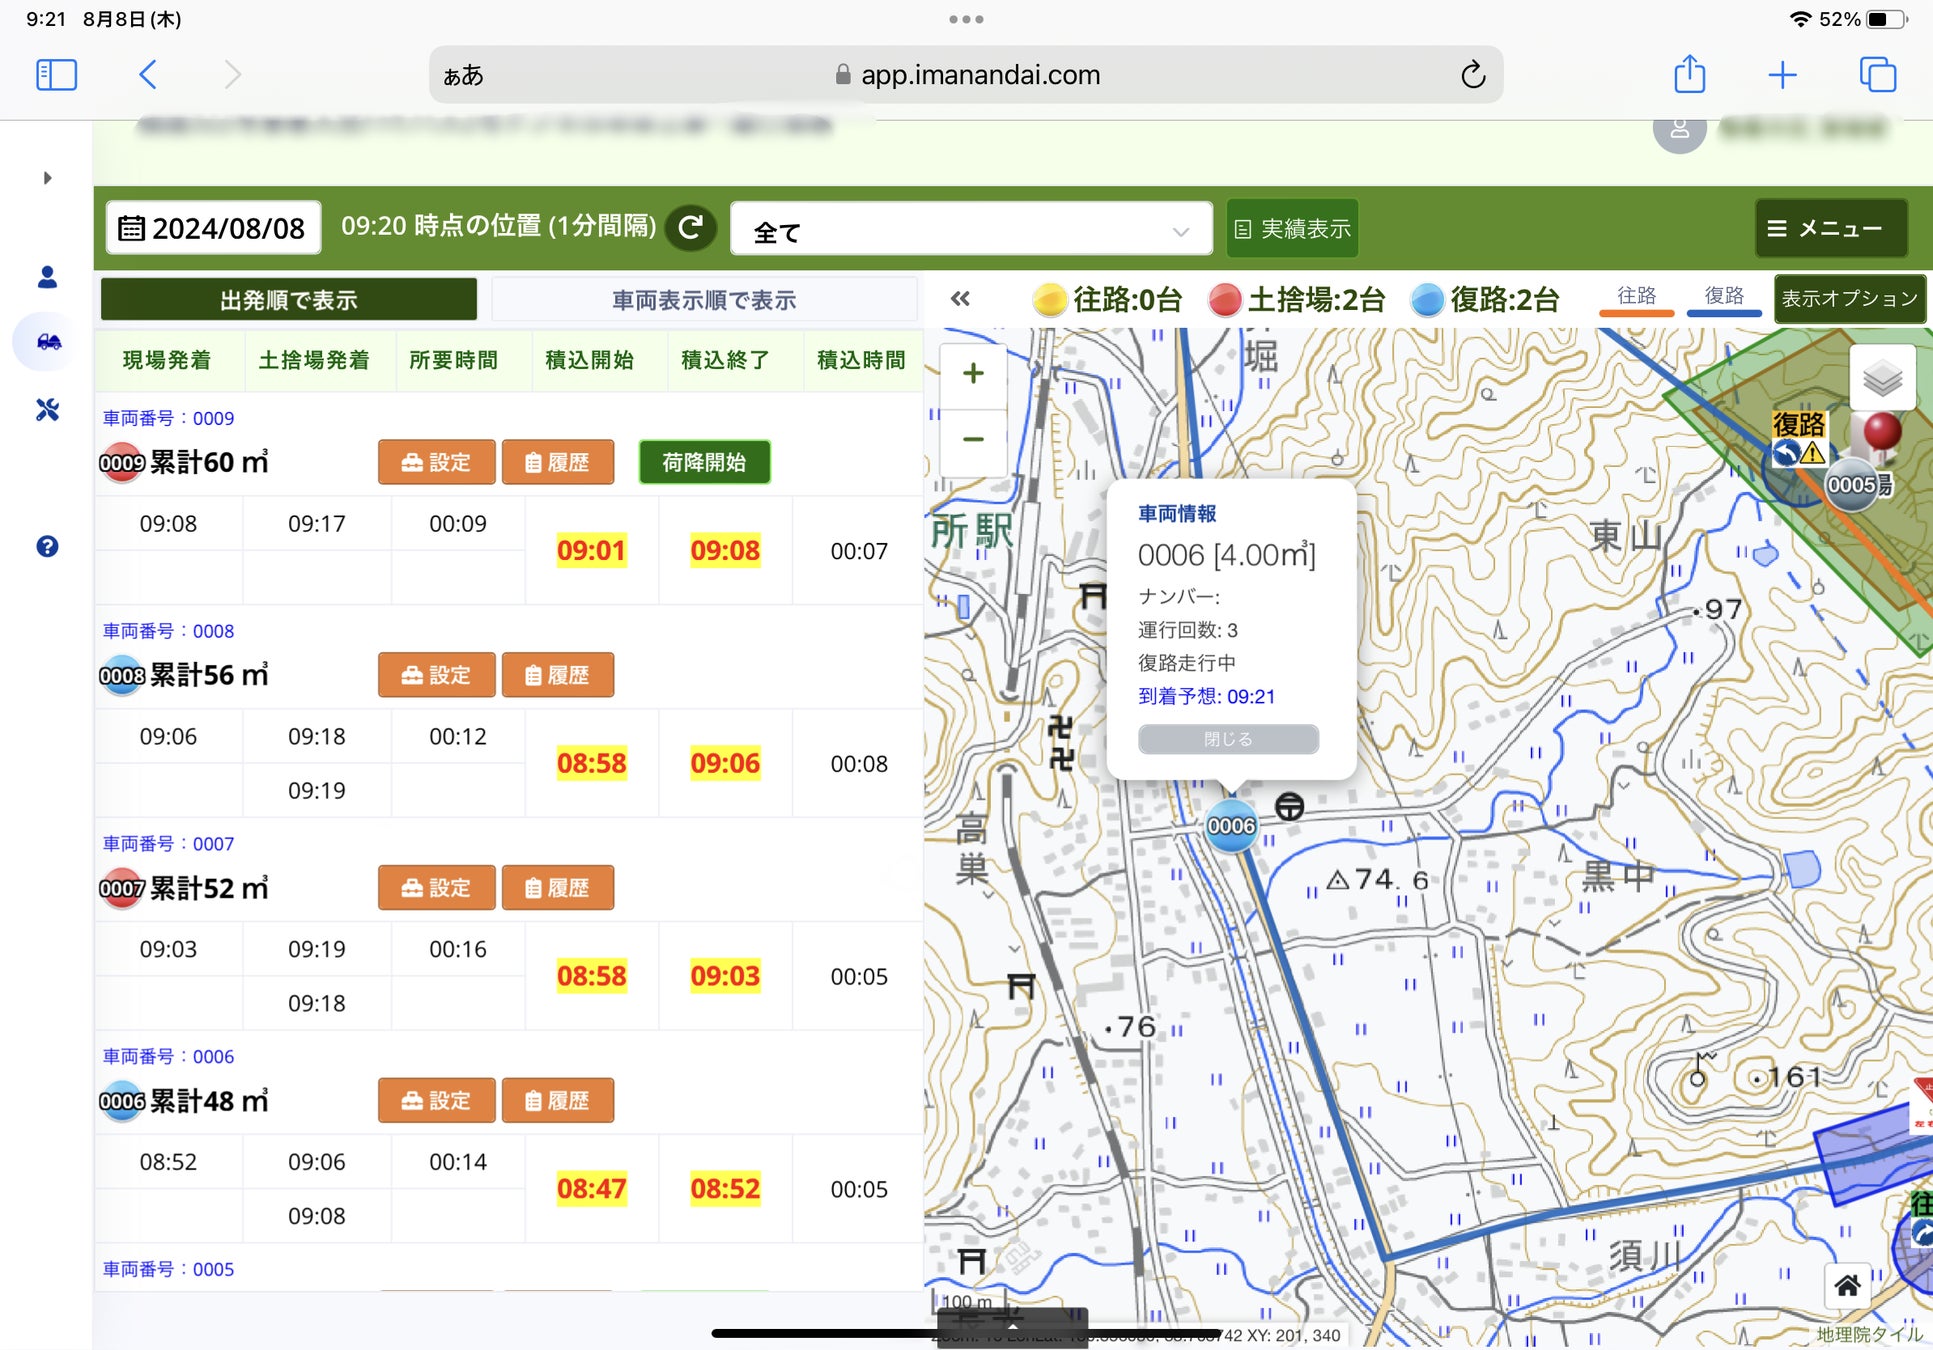The width and height of the screenshot is (1933, 1350).
Task: Close the vehicle info popup with 閉じる
Action: click(1228, 739)
